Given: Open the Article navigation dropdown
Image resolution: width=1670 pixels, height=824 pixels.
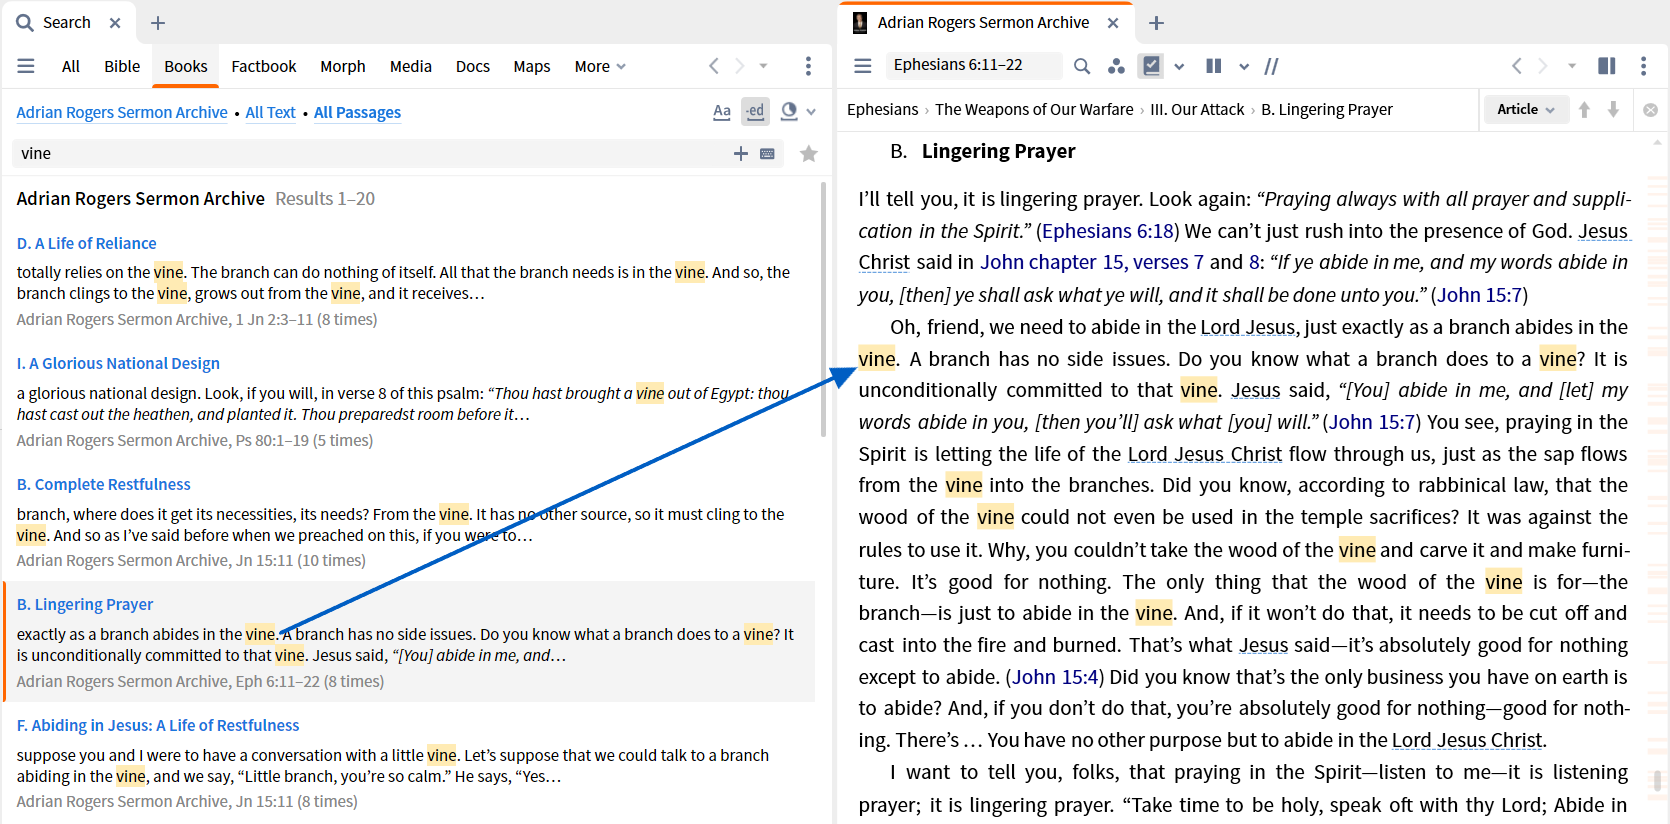Looking at the screenshot, I should coord(1526,109).
